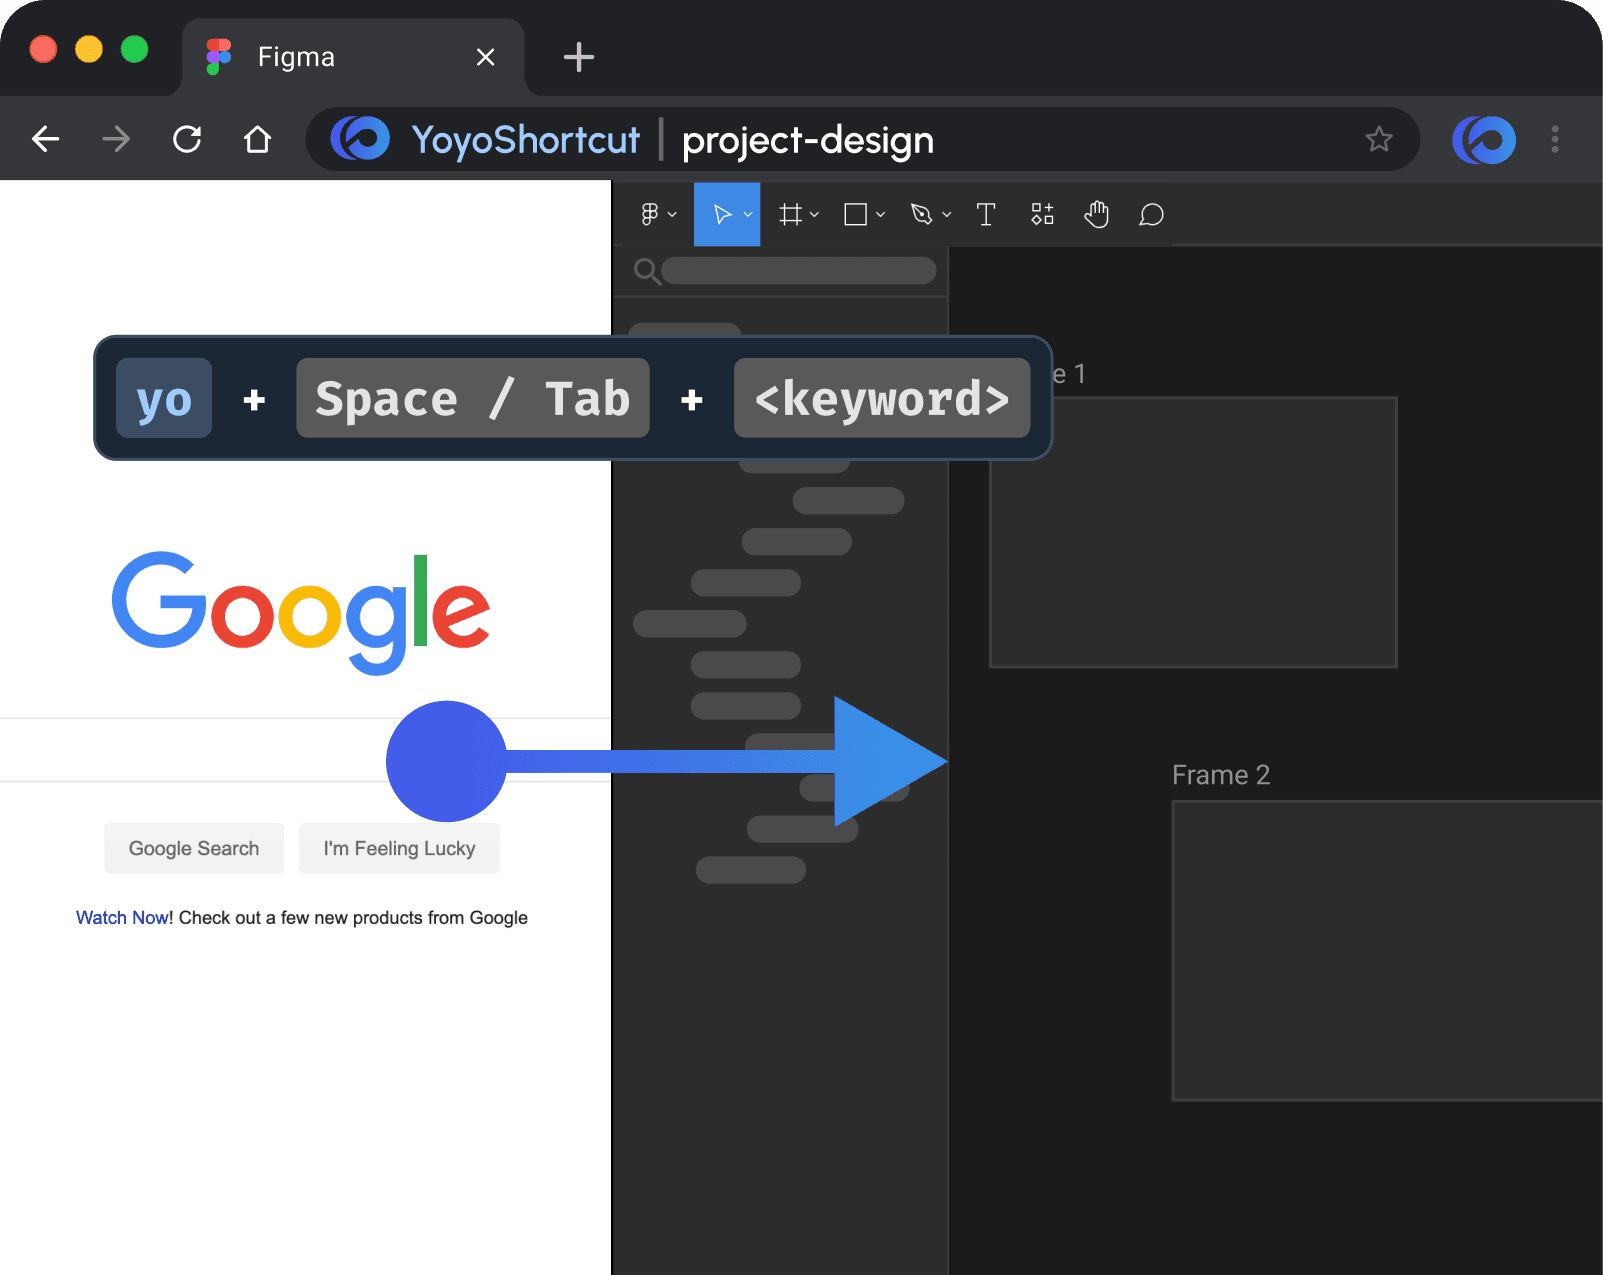Open the Resources components tool

pos(1042,214)
